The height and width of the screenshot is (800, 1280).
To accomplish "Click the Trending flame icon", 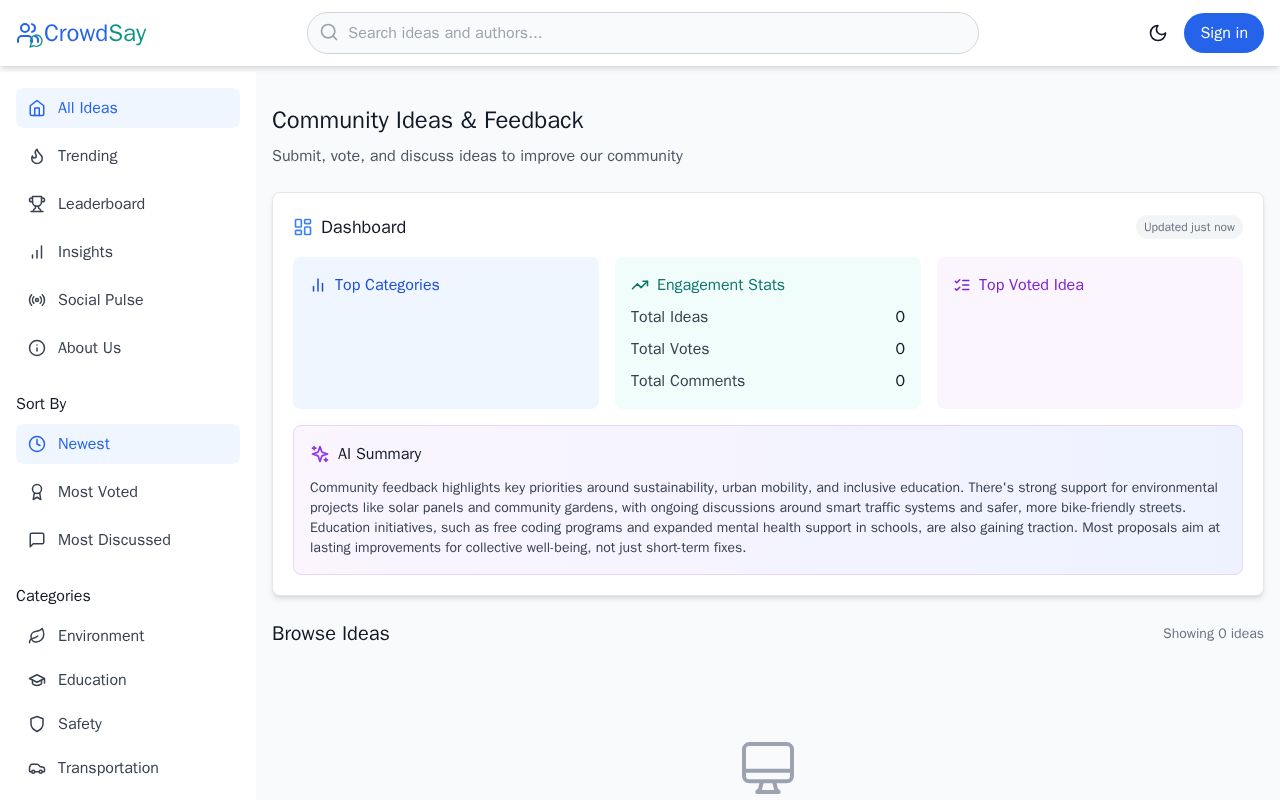I will [x=37, y=156].
